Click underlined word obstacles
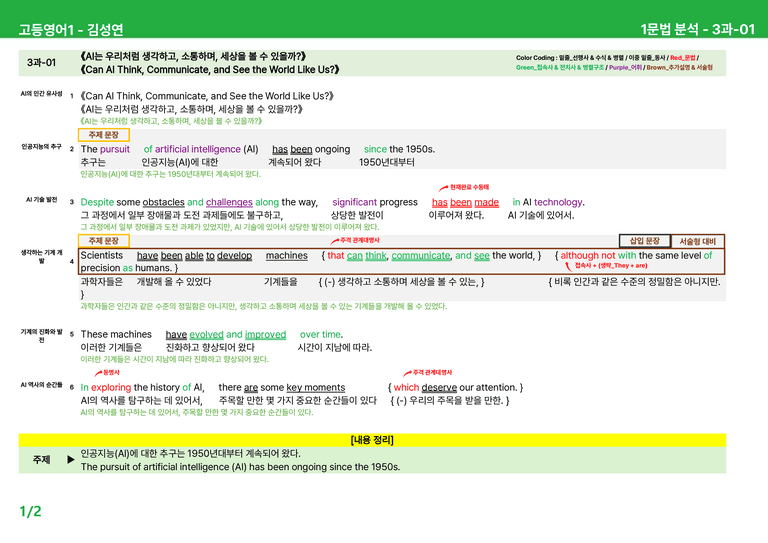 [164, 202]
